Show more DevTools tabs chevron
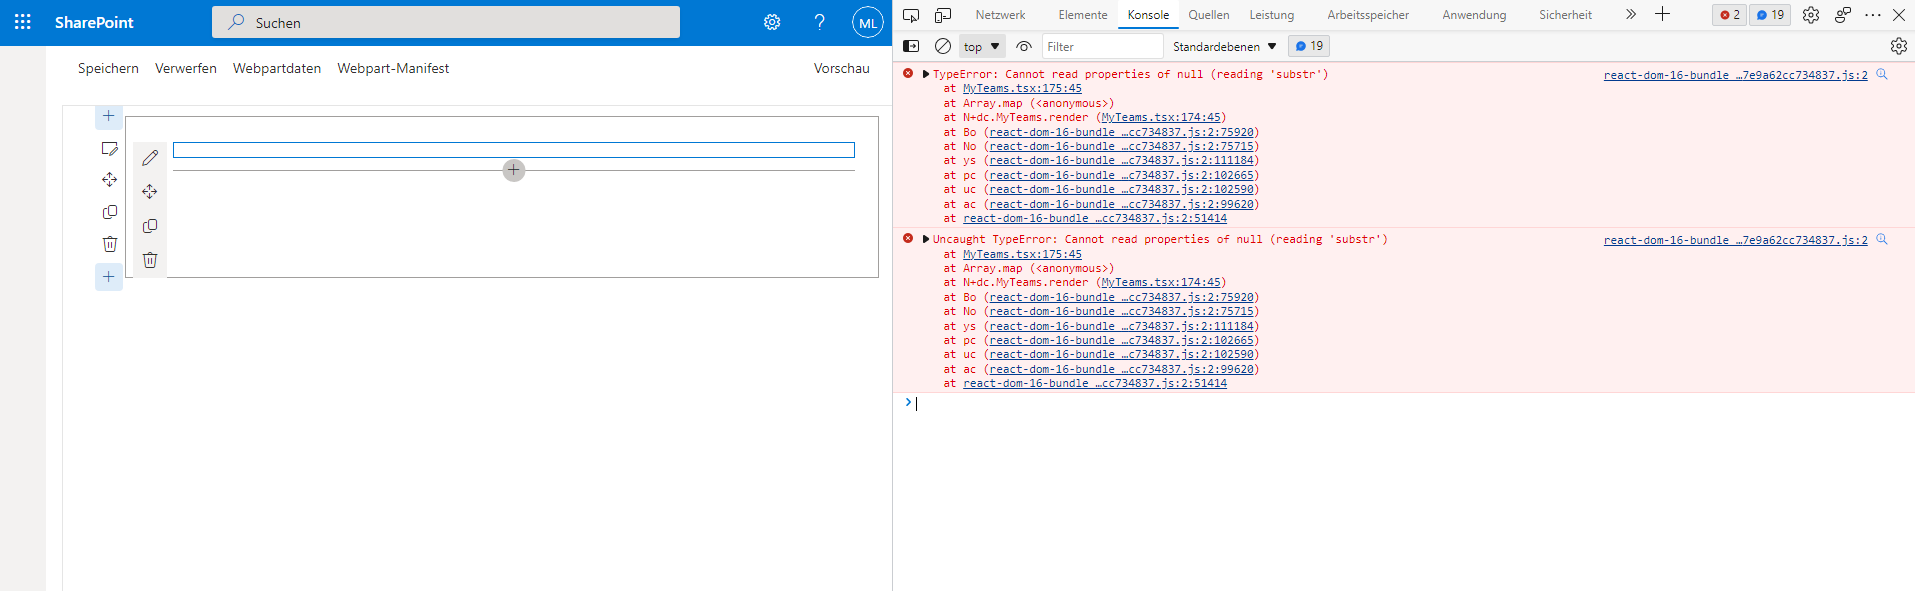The width and height of the screenshot is (1915, 591). click(1631, 14)
